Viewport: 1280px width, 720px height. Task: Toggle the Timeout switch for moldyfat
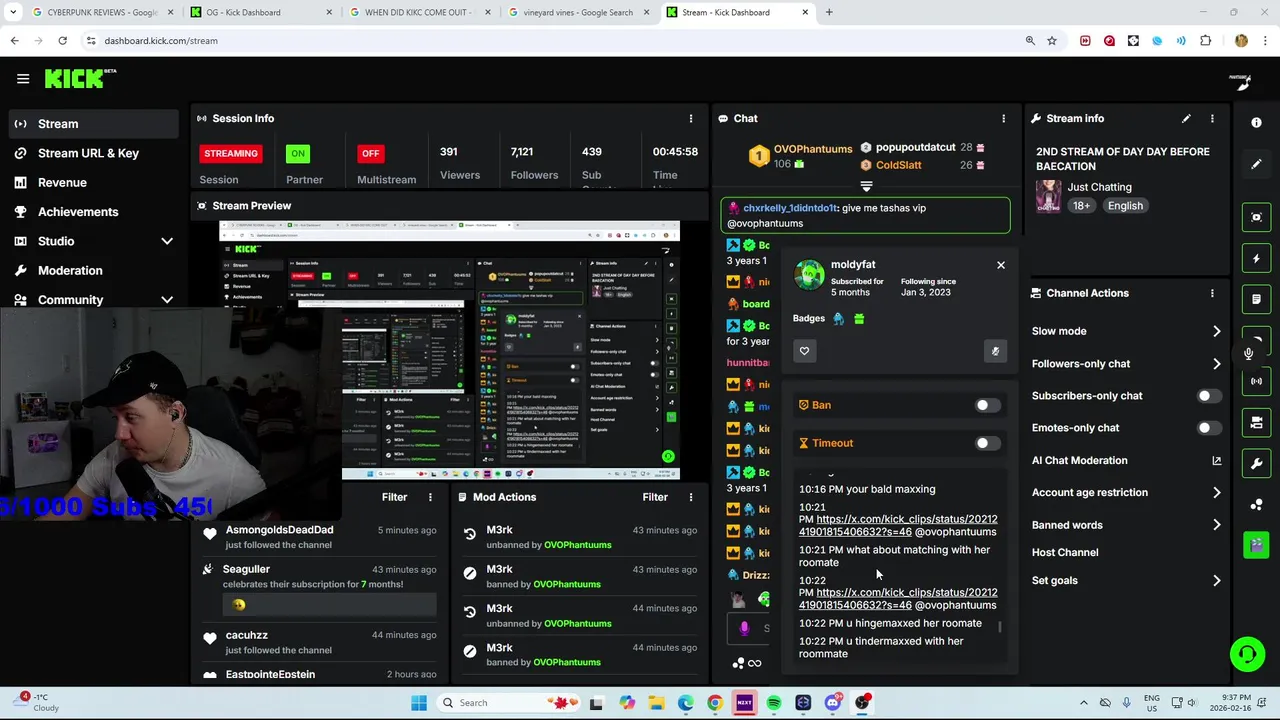[986, 443]
